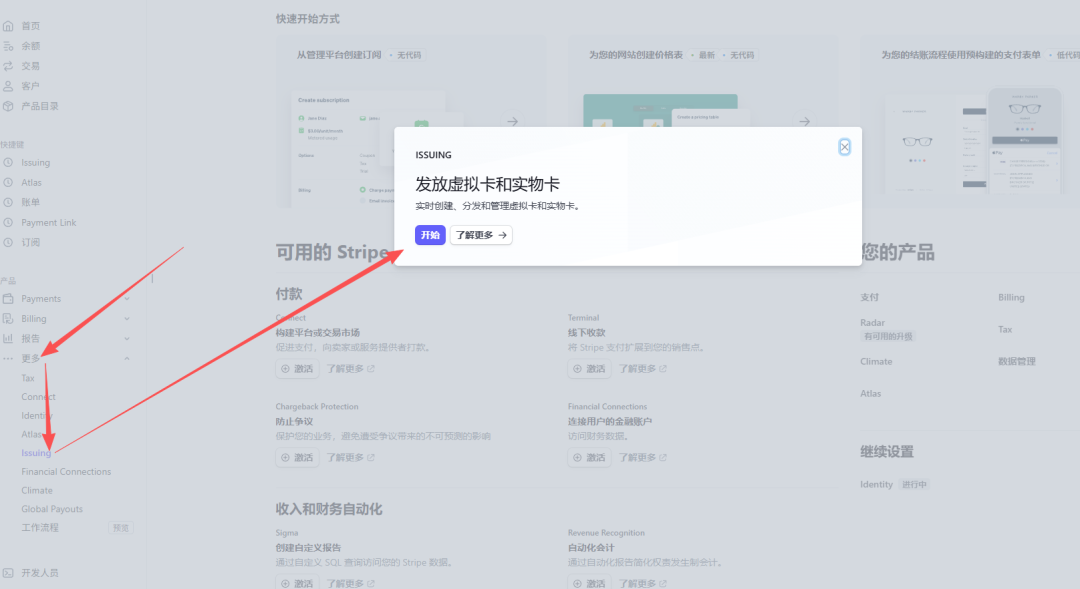Screen dimensions: 1080x589
Task: Open Tax under 您的产品
Action: pos(1005,329)
